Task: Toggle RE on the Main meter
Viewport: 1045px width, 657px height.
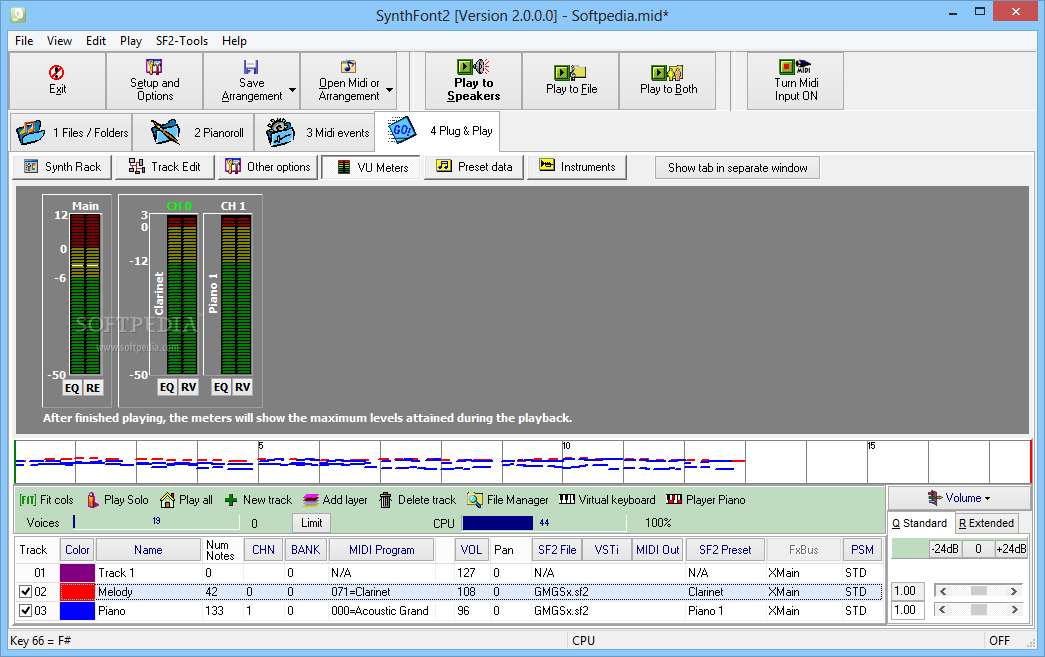Action: [93, 388]
